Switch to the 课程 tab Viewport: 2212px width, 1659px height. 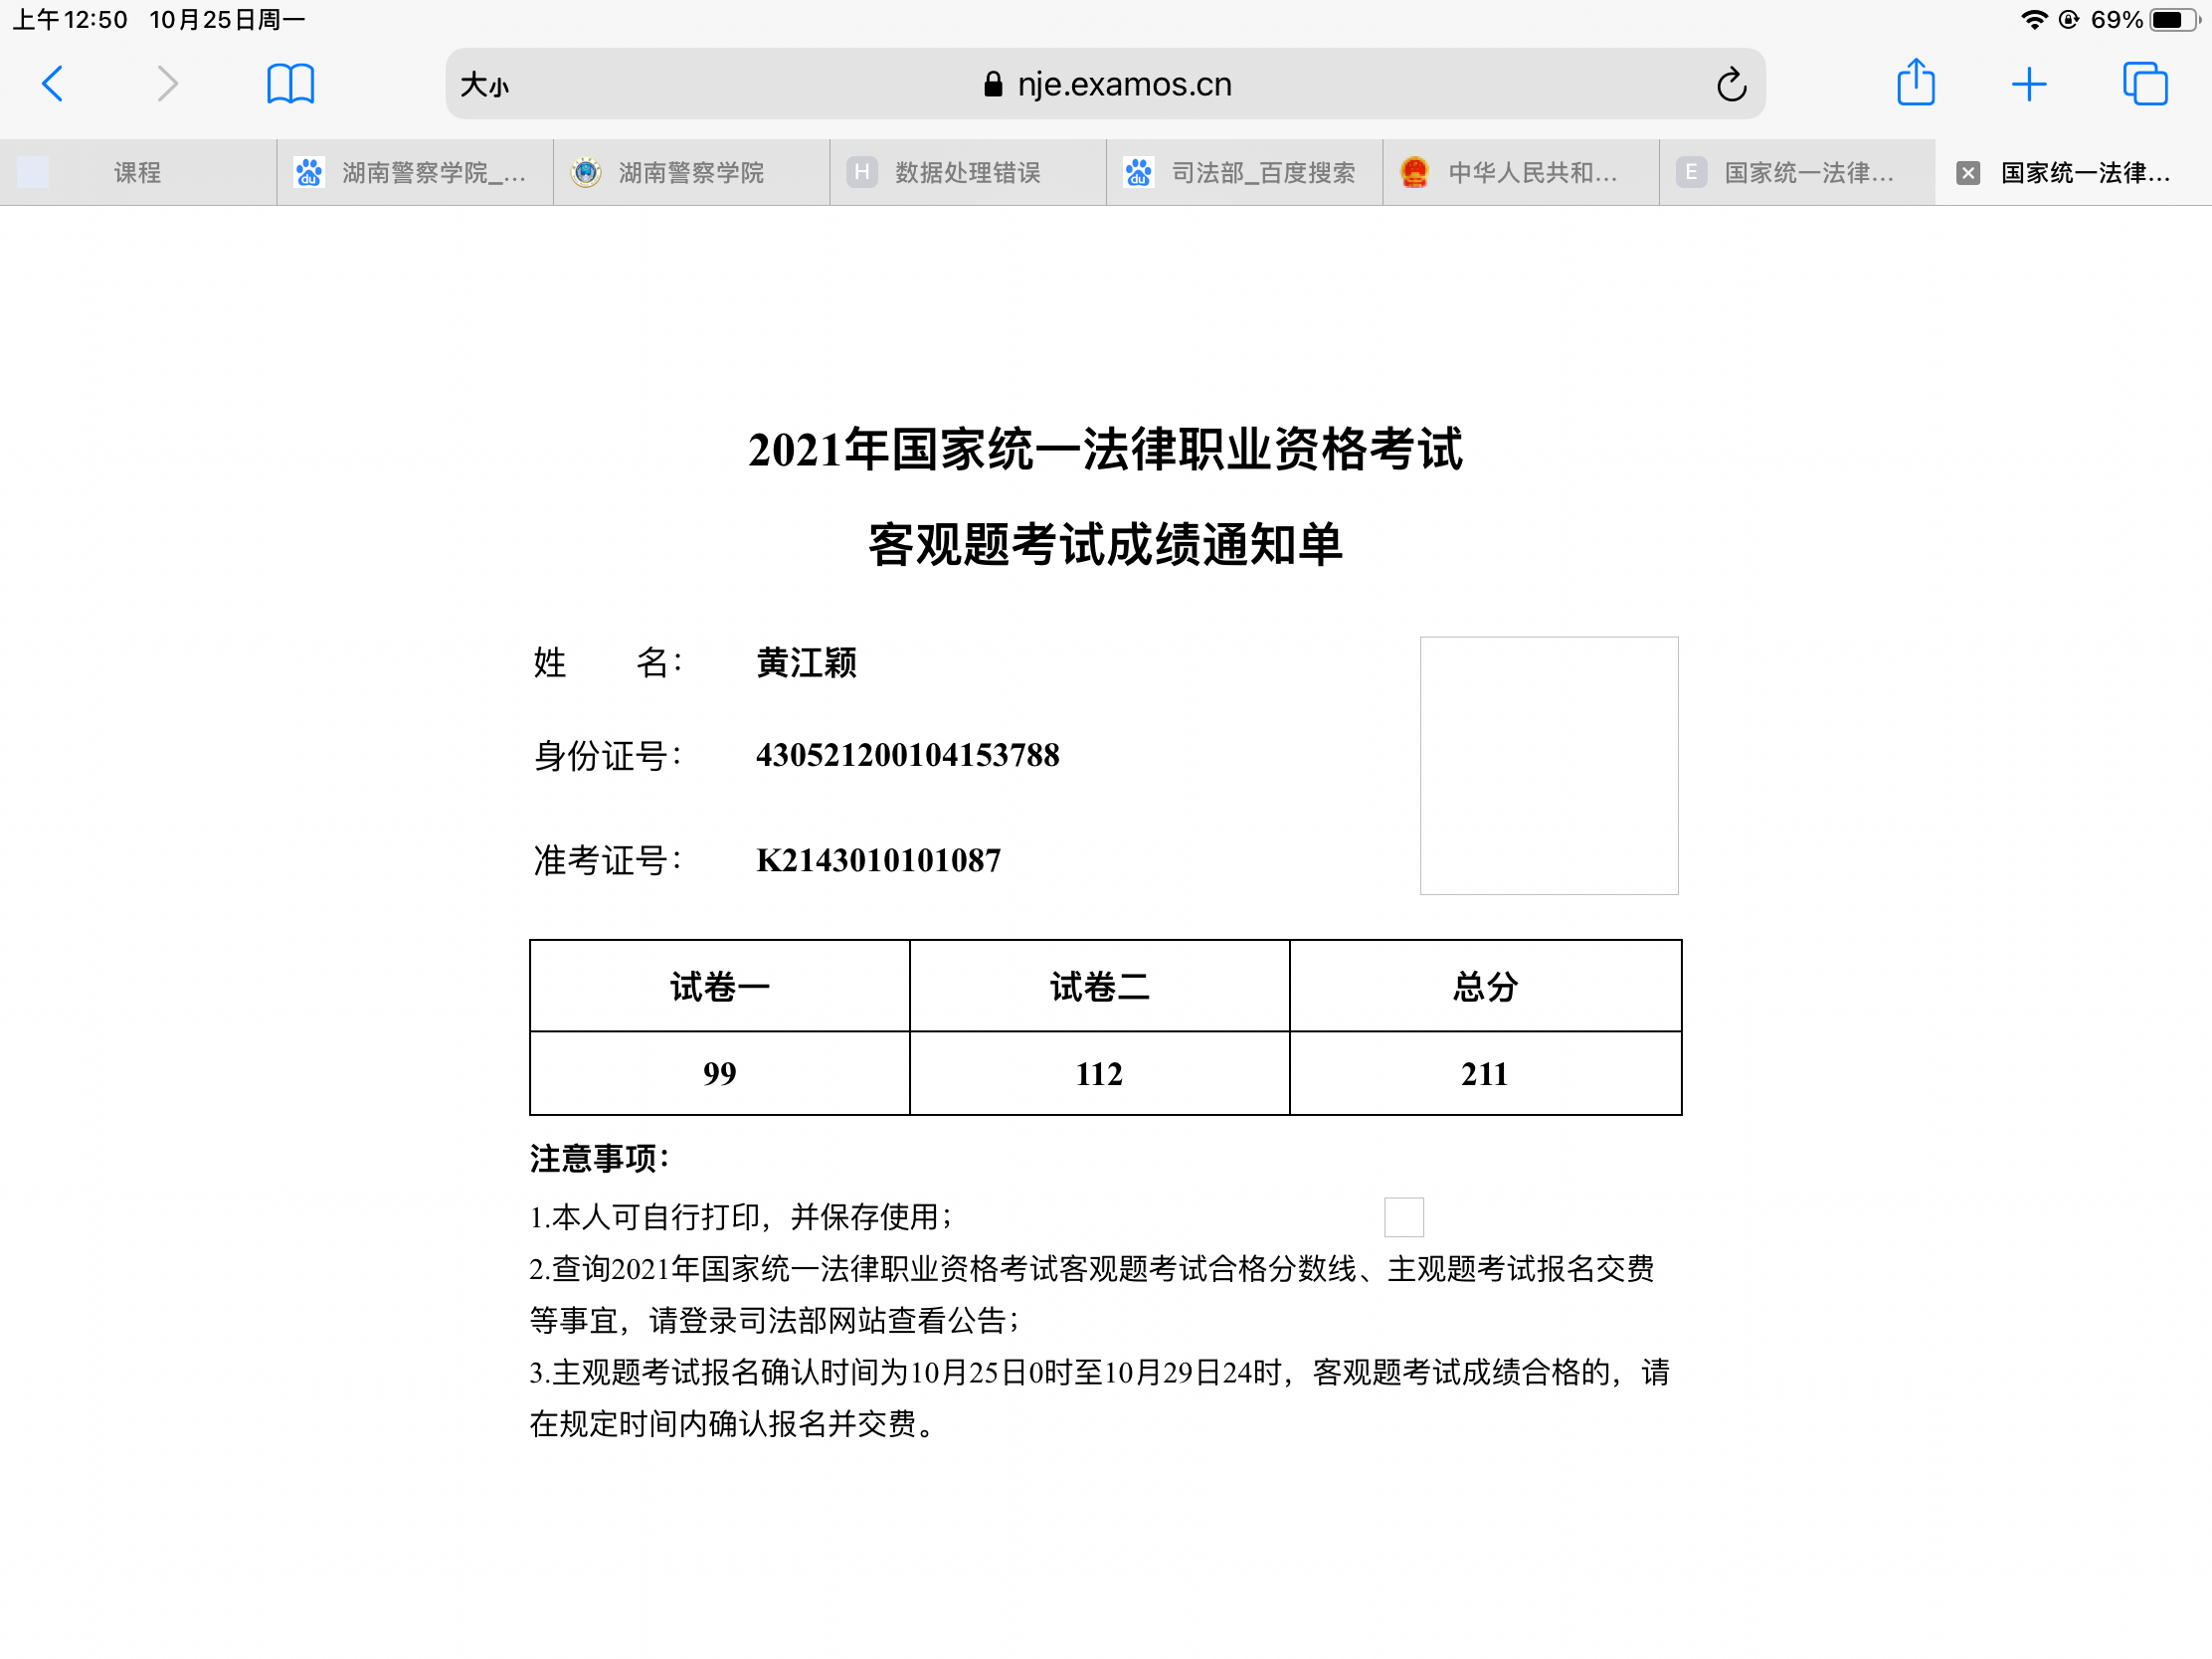(138, 173)
